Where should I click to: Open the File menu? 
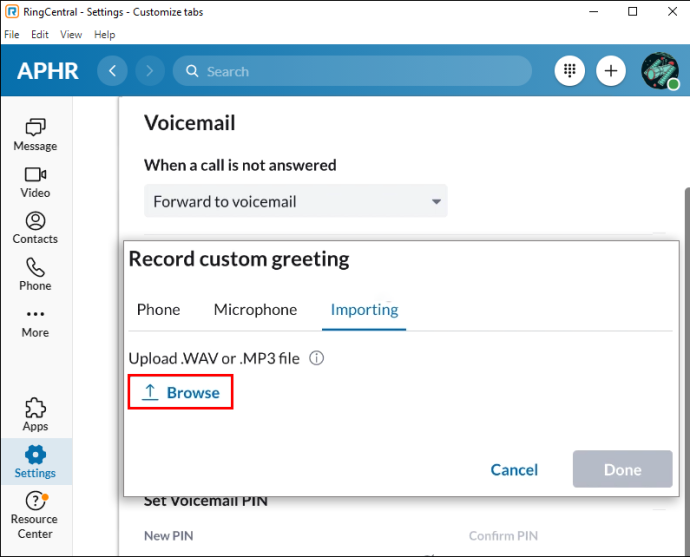click(x=11, y=34)
